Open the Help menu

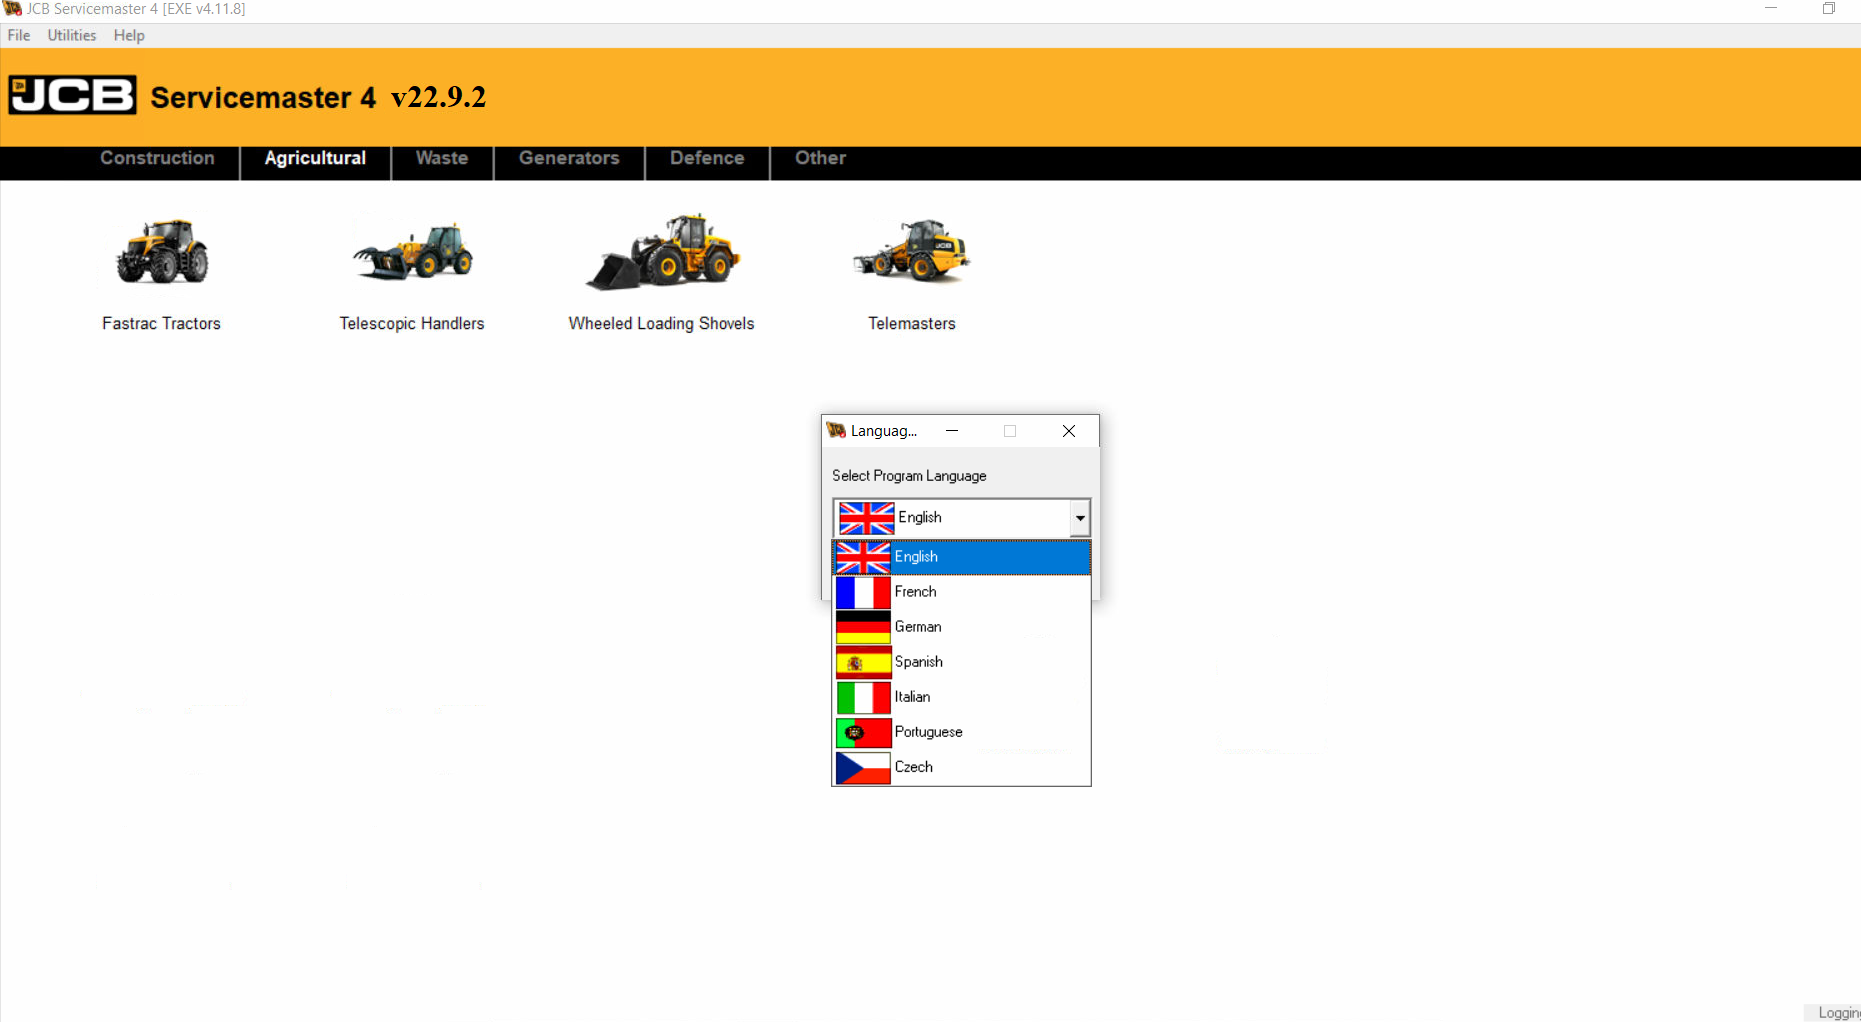(129, 35)
